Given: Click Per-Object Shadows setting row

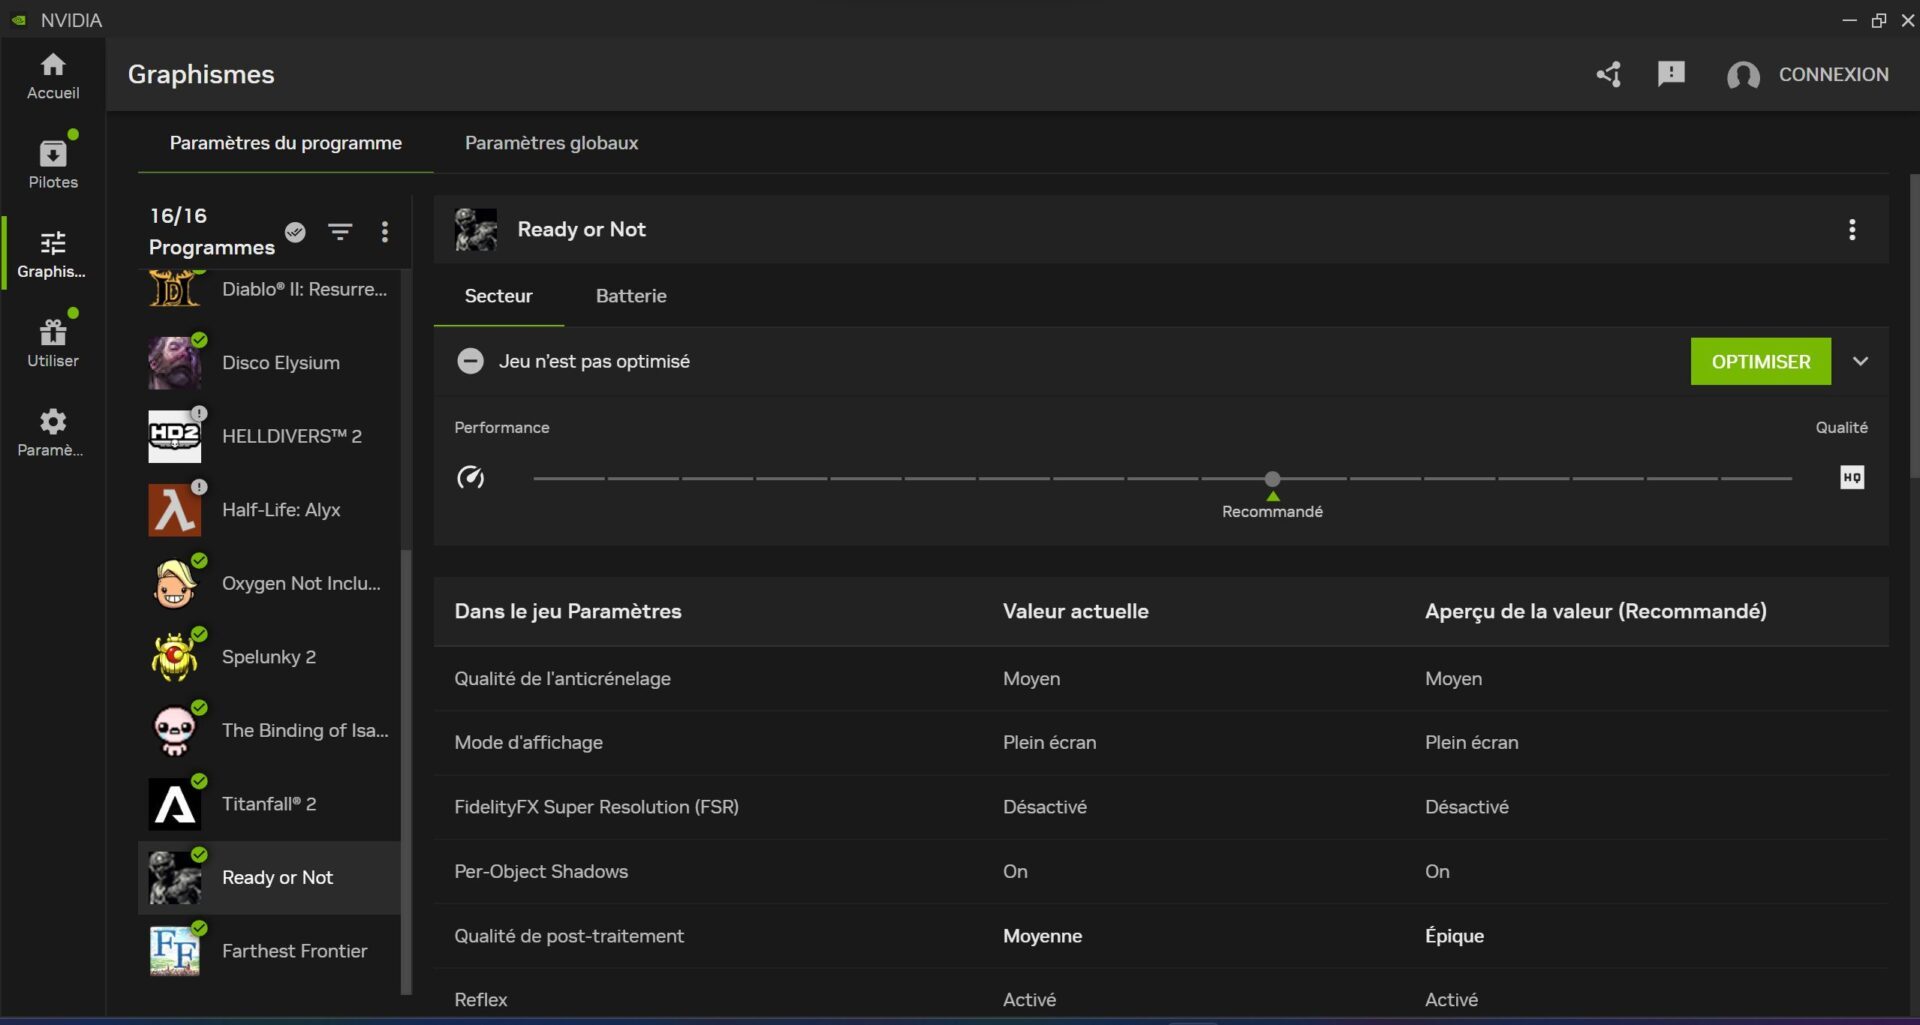Looking at the screenshot, I should coord(1161,872).
